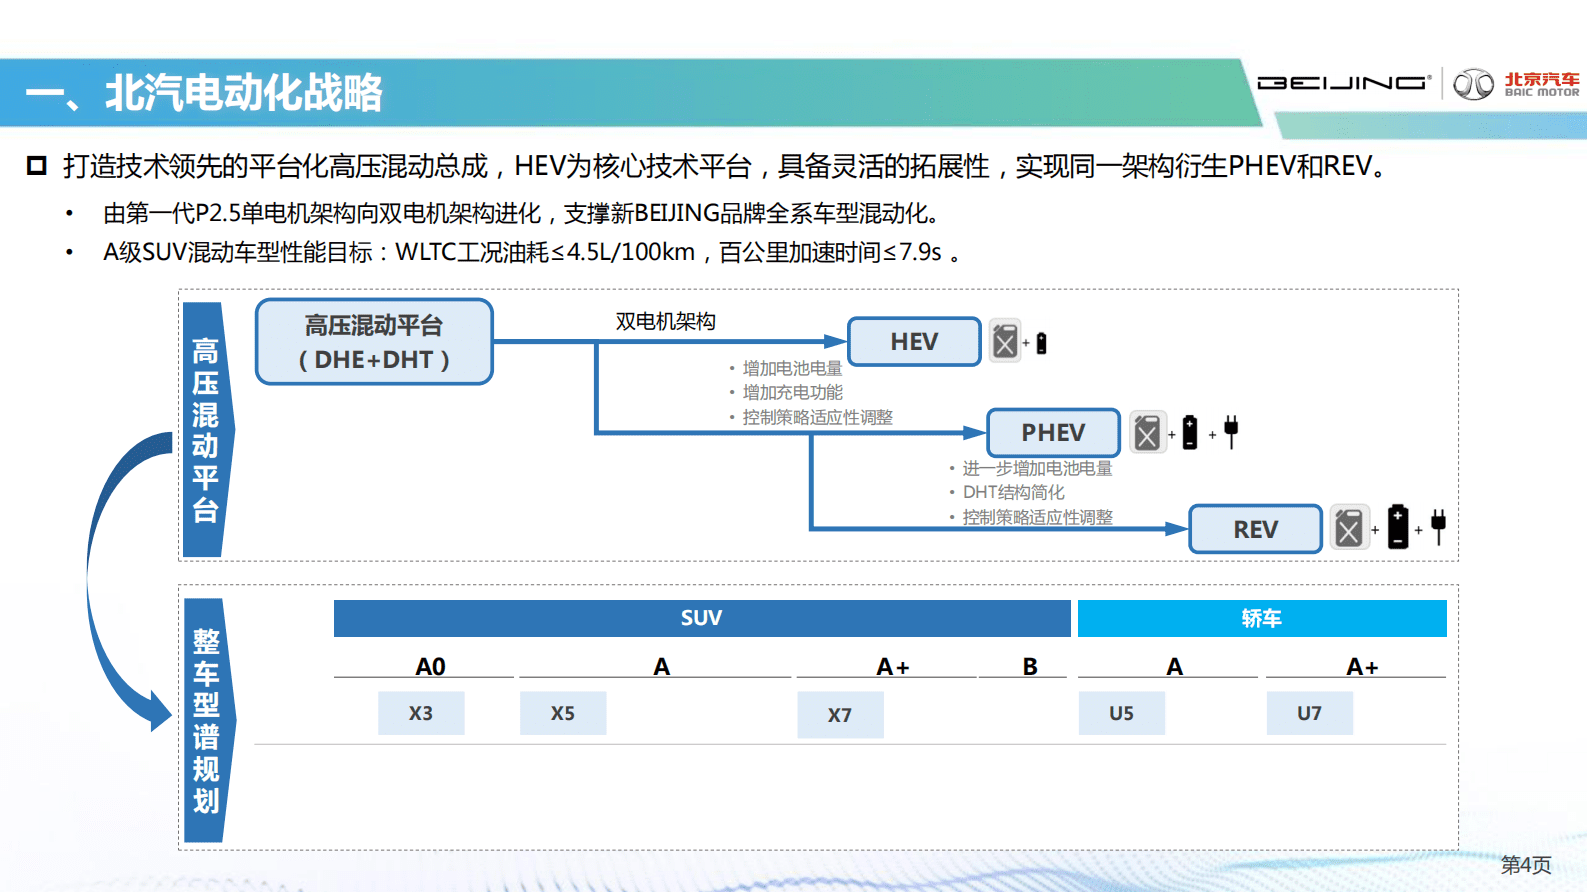This screenshot has width=1587, height=892.
Task: Click the 轿车 header bar
Action: (x=1262, y=618)
